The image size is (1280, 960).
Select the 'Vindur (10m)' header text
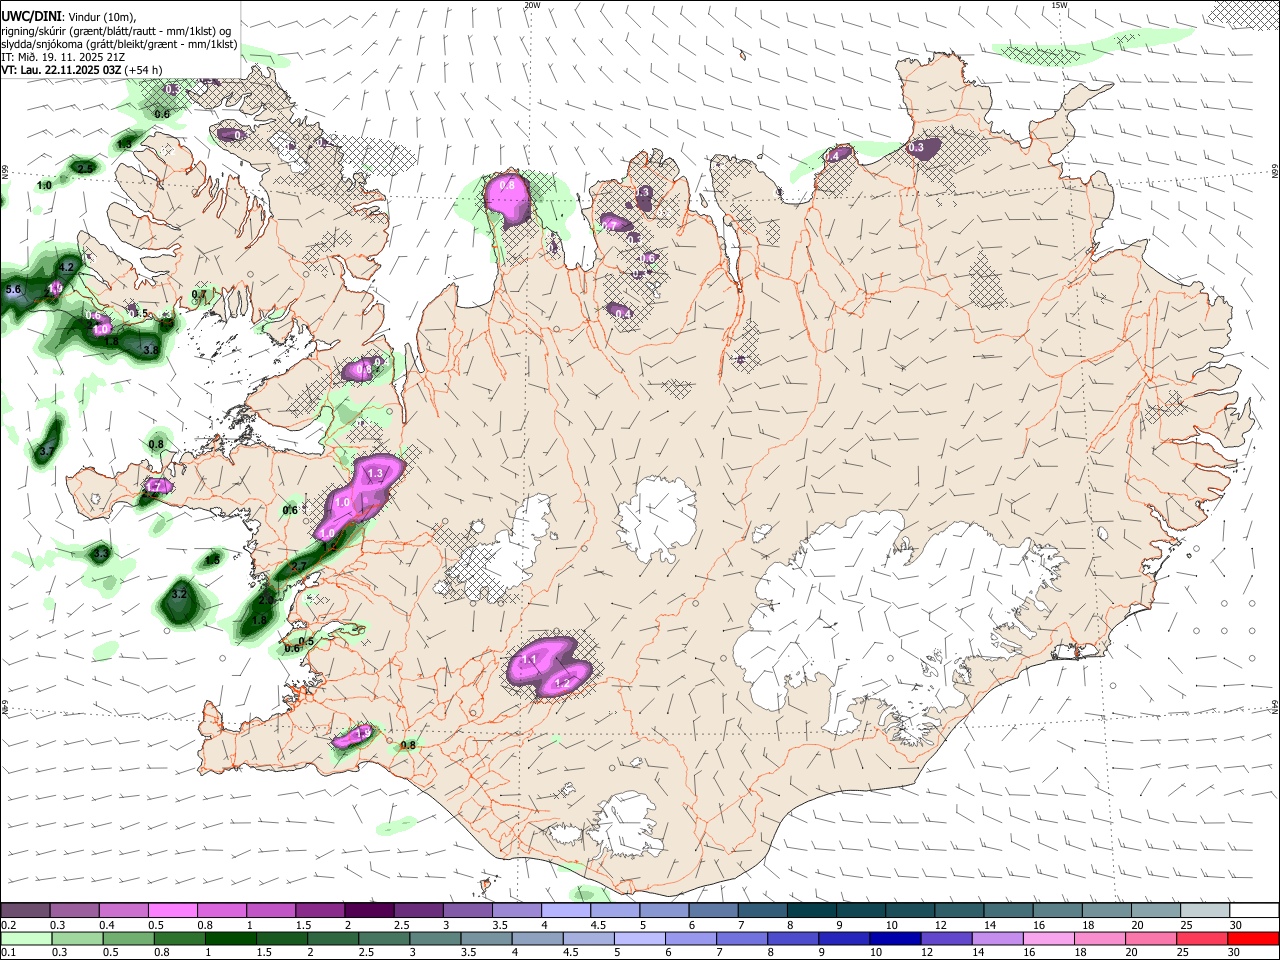tap(101, 17)
